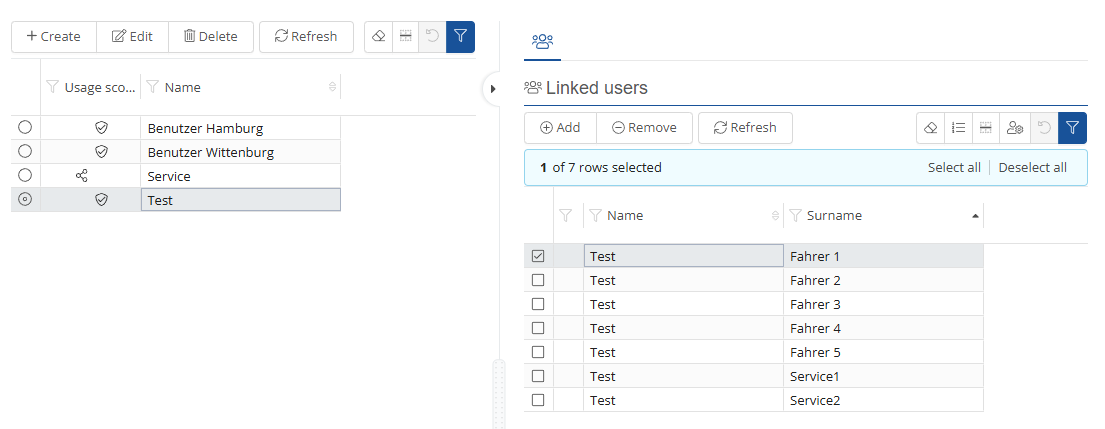The height and width of the screenshot is (429, 1105).
Task: Open the filter for the Surname column
Action: point(796,216)
